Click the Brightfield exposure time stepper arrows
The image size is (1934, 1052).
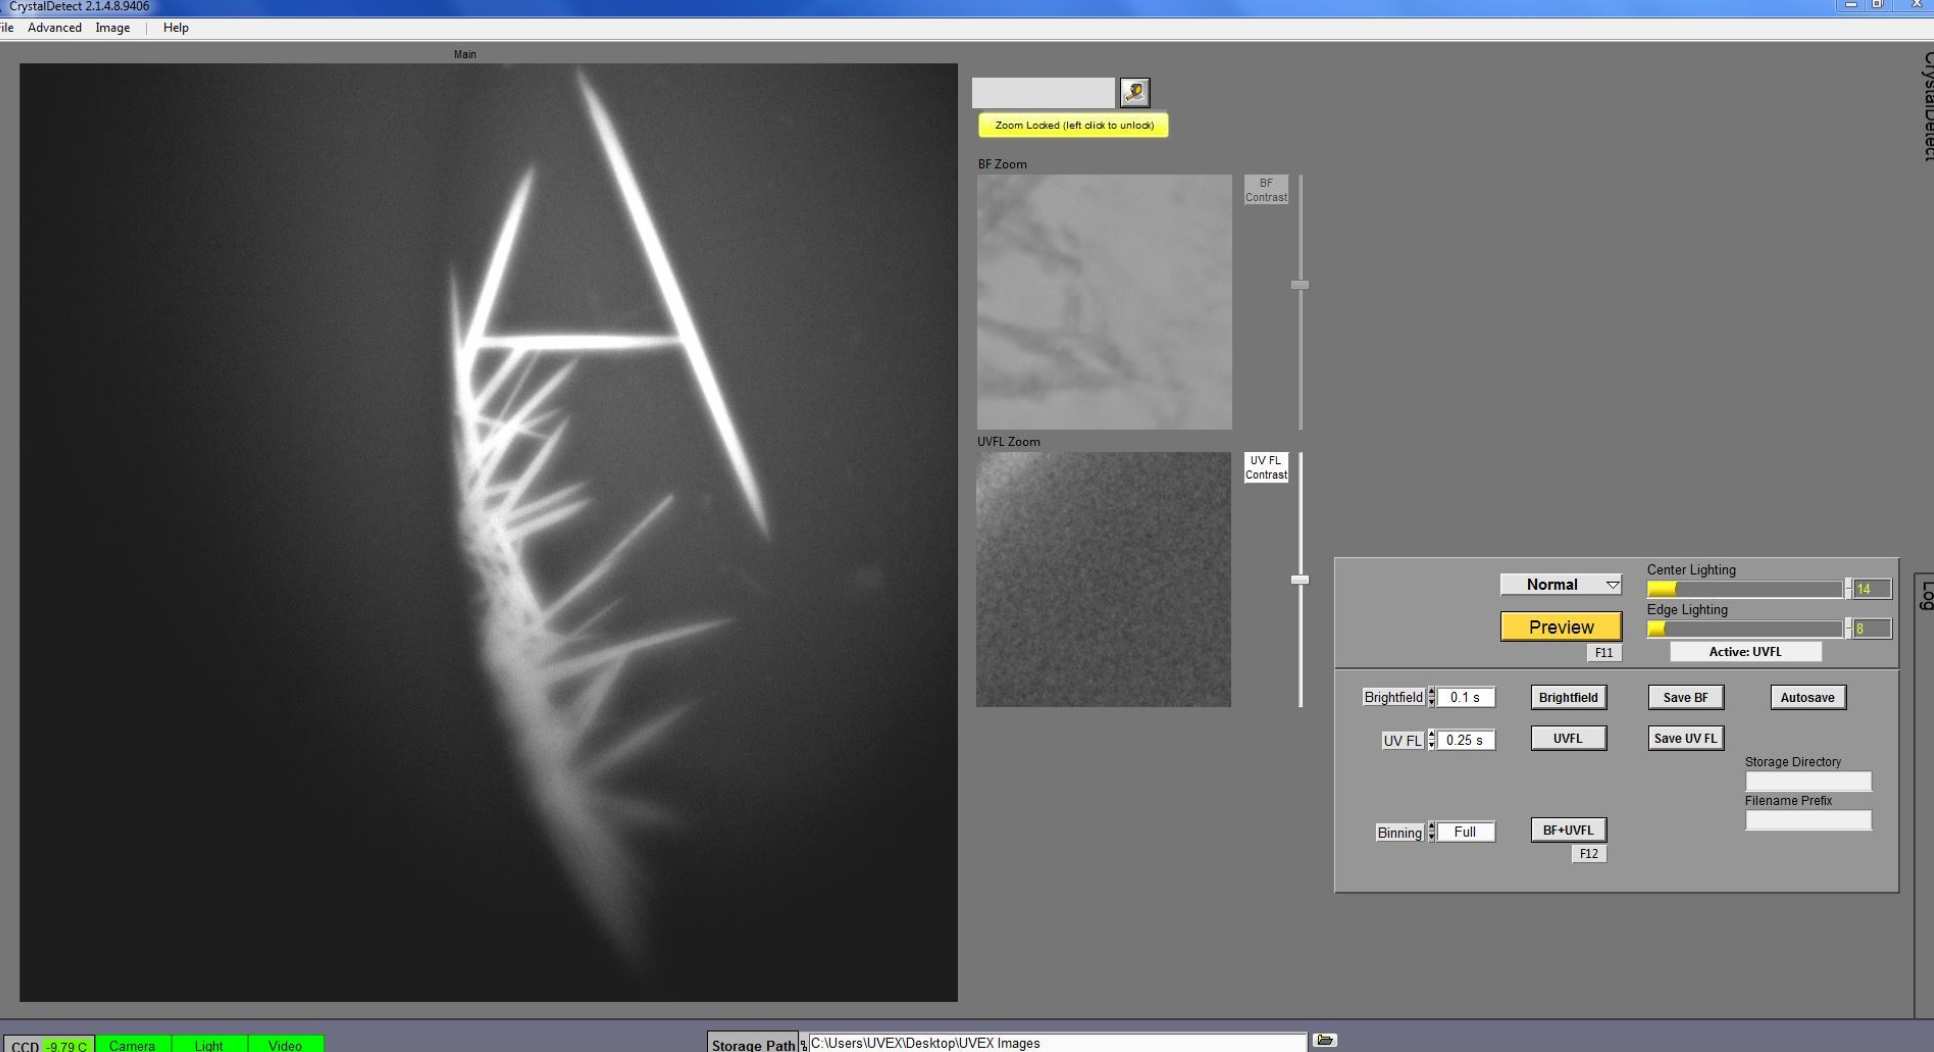point(1431,697)
